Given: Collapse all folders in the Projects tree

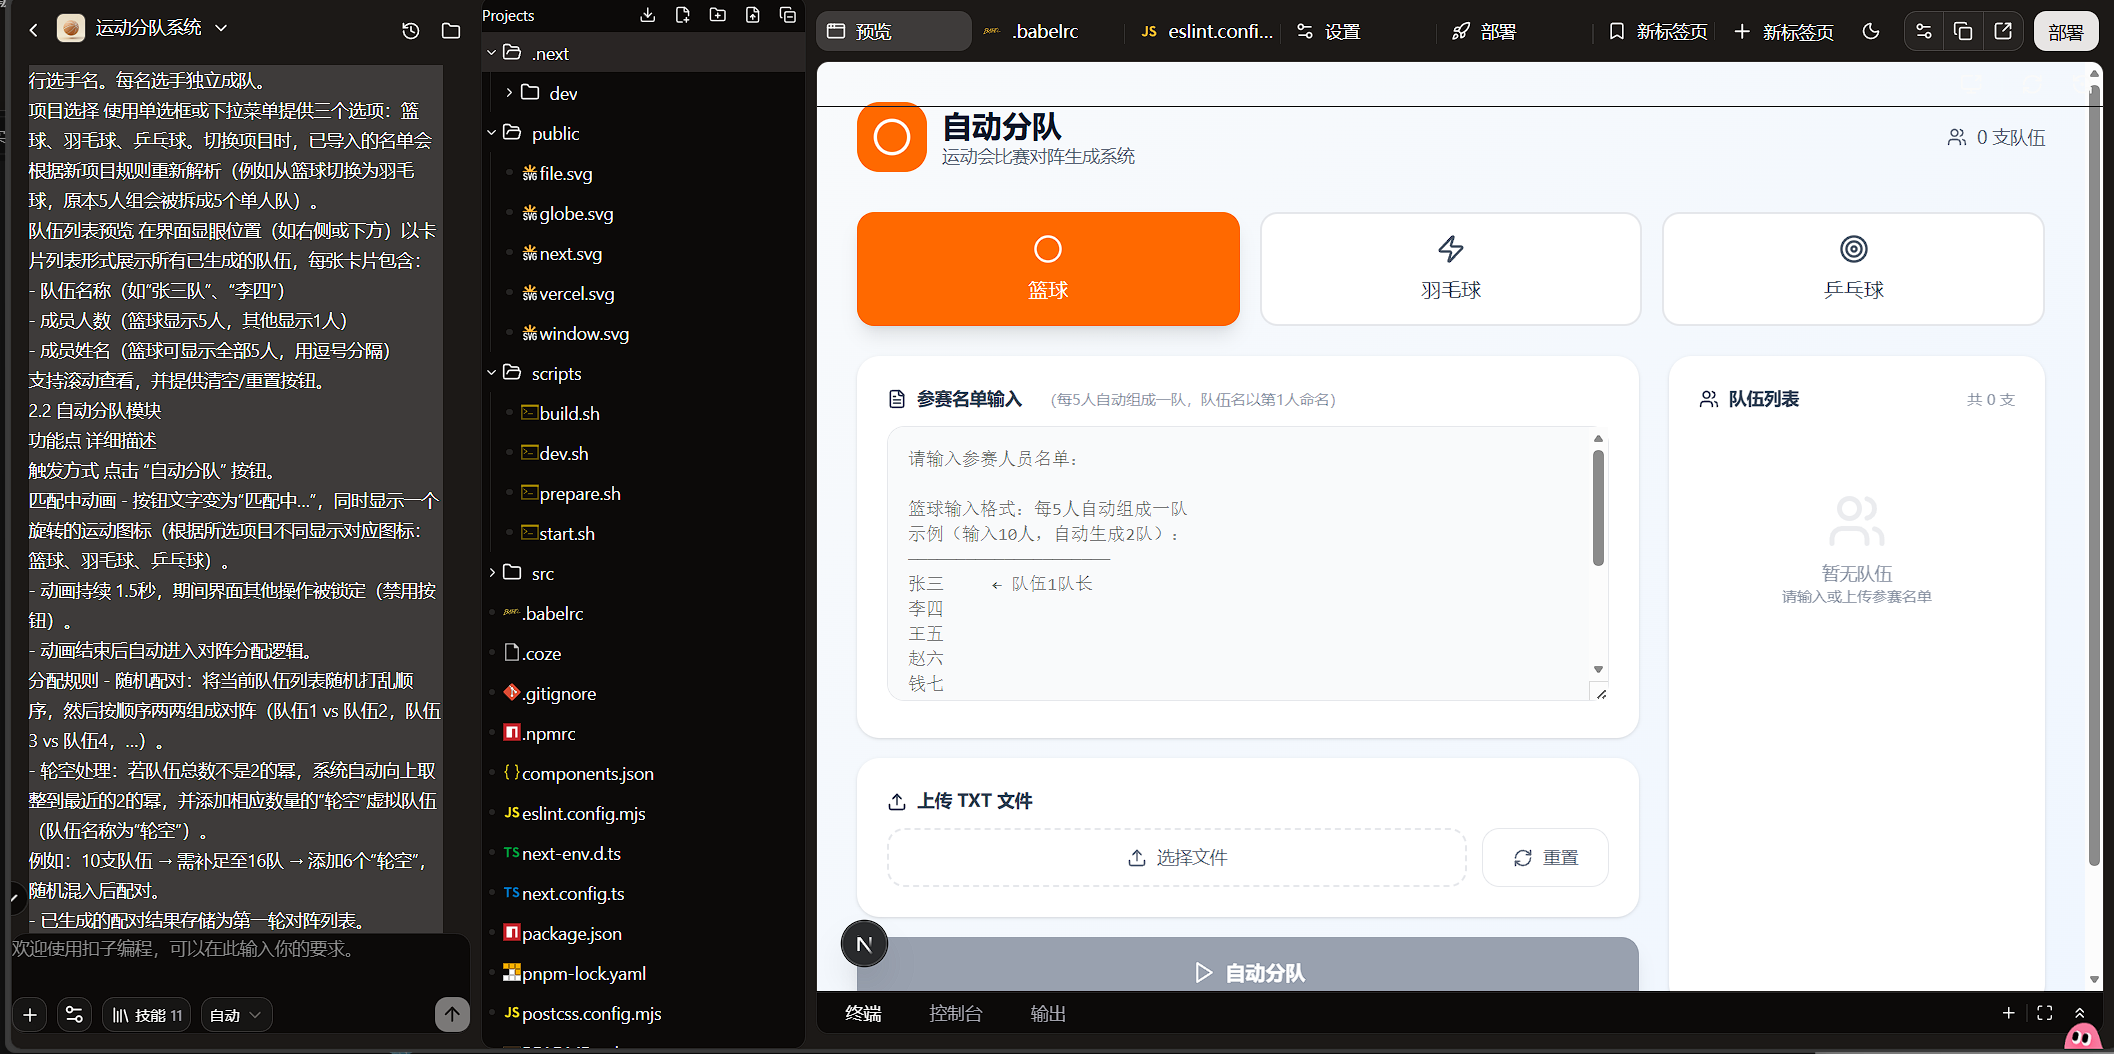Looking at the screenshot, I should 788,15.
